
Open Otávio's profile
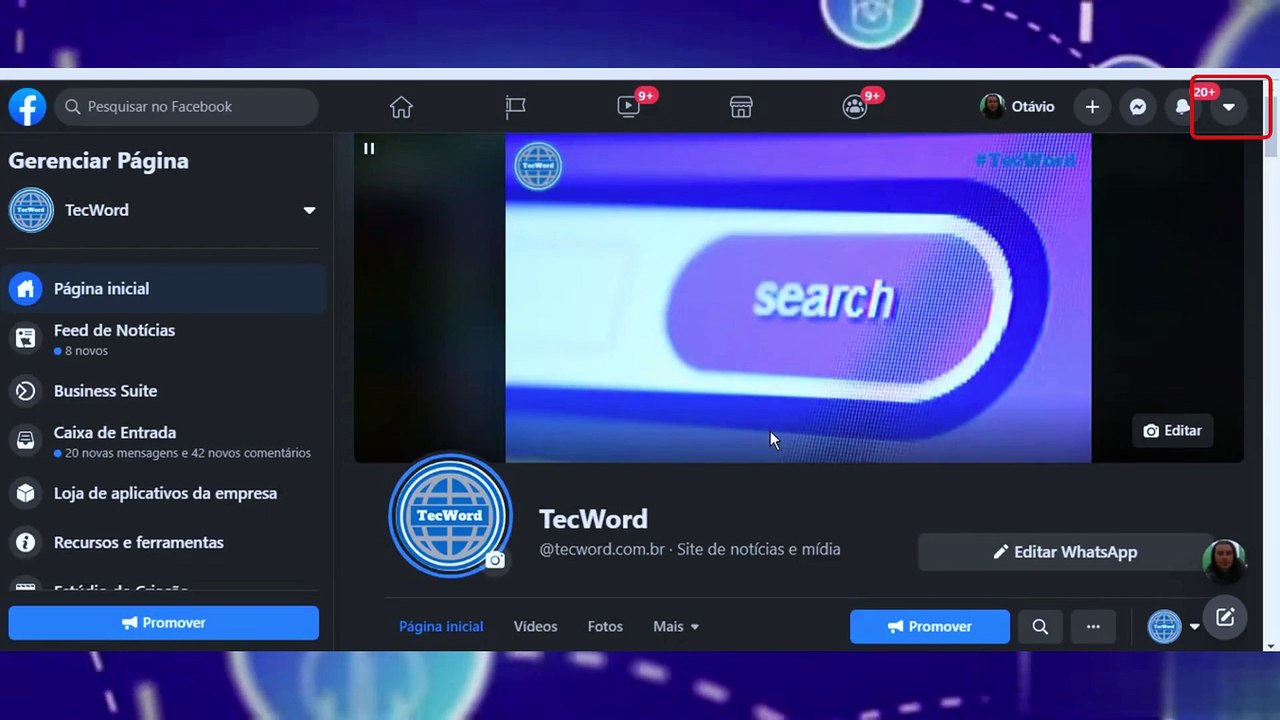(1018, 107)
